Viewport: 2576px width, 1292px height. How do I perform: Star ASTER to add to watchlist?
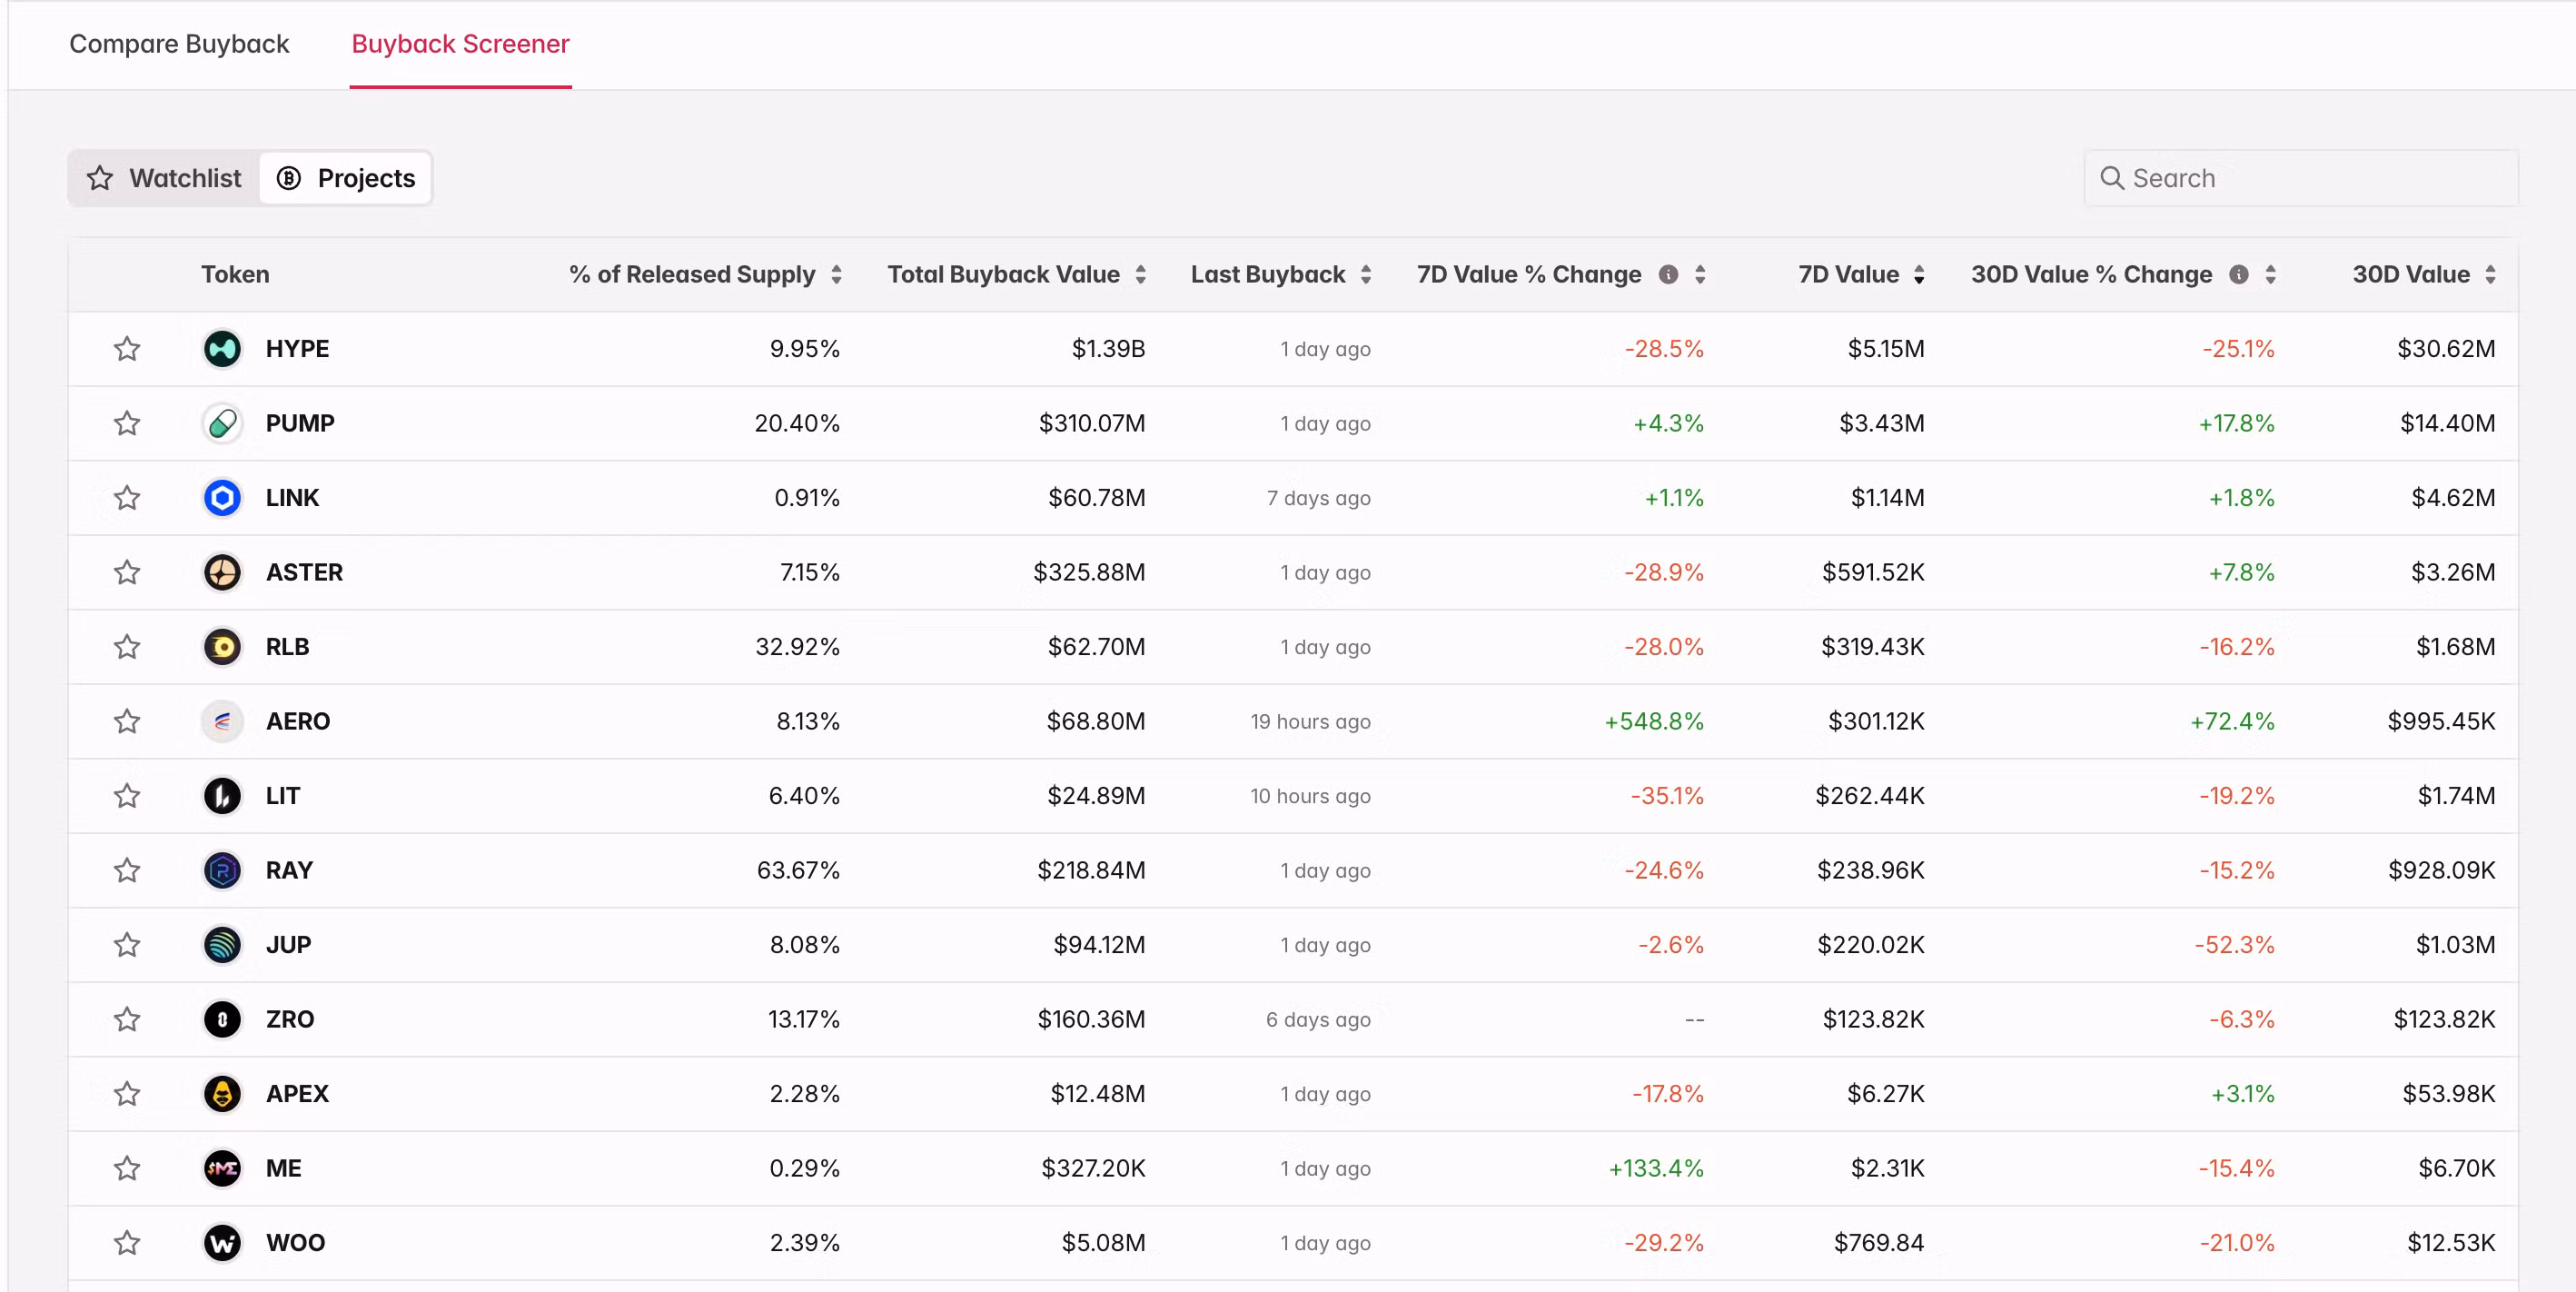[127, 572]
